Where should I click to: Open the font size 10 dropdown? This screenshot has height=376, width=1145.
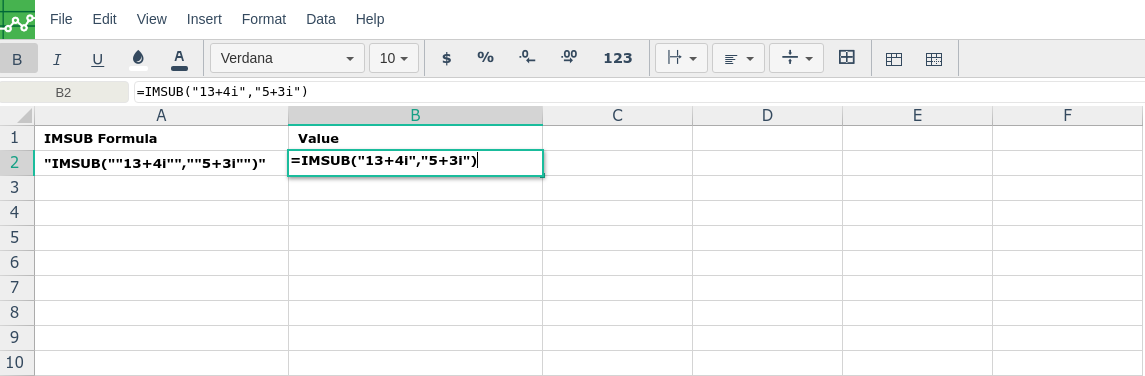pyautogui.click(x=394, y=58)
